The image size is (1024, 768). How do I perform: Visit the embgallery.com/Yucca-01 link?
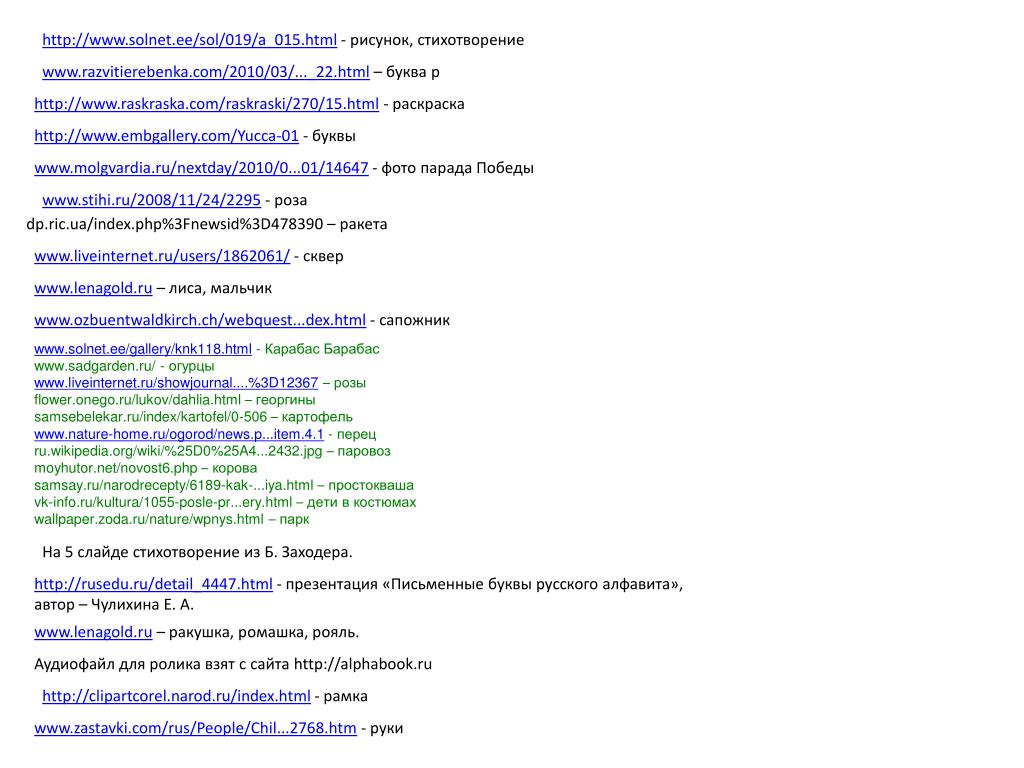167,136
